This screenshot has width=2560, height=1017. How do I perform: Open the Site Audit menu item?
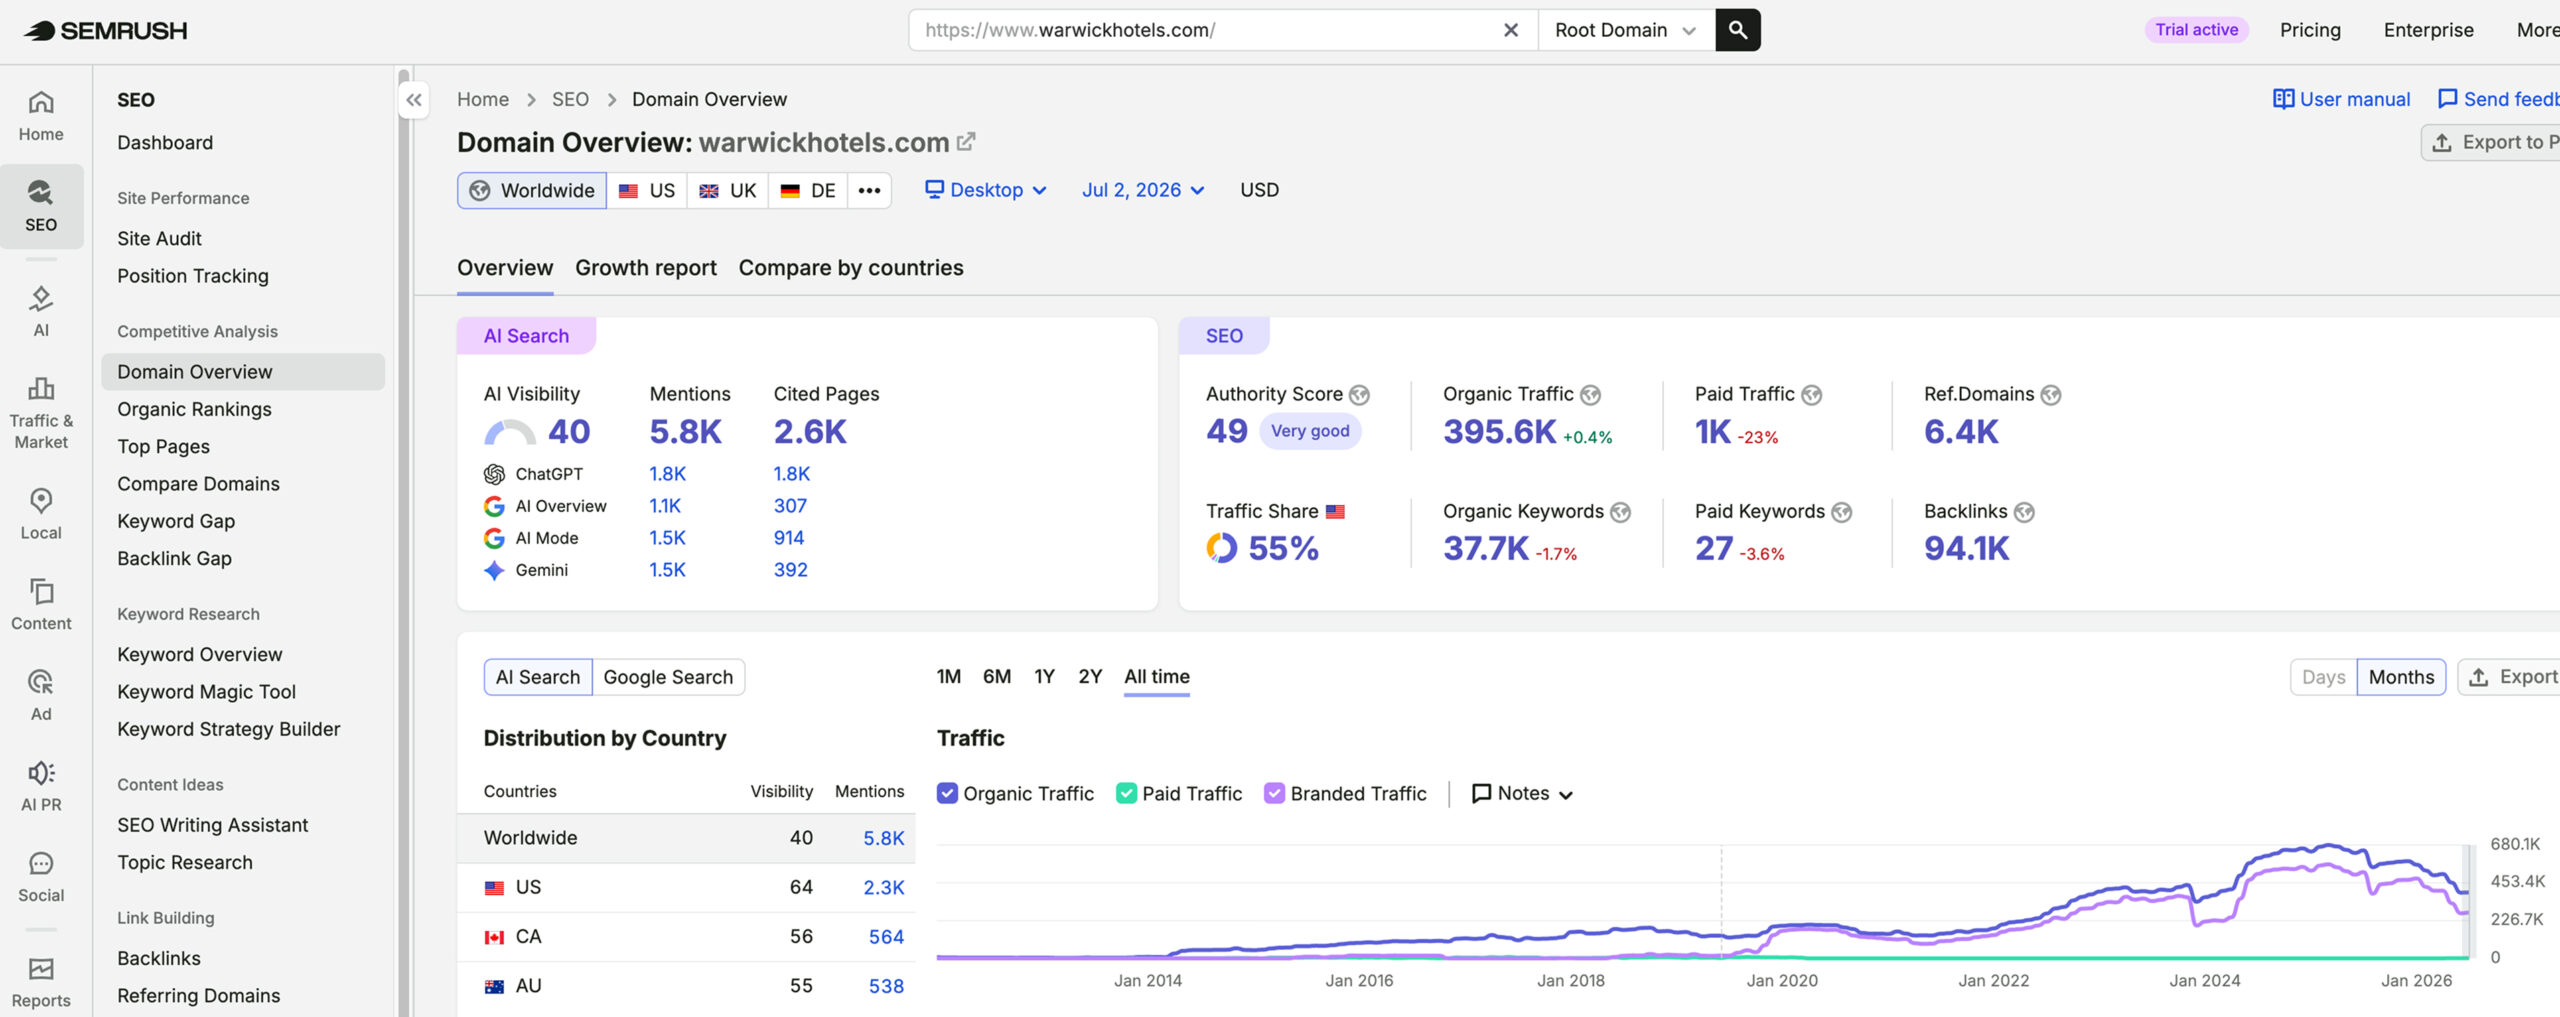point(159,238)
